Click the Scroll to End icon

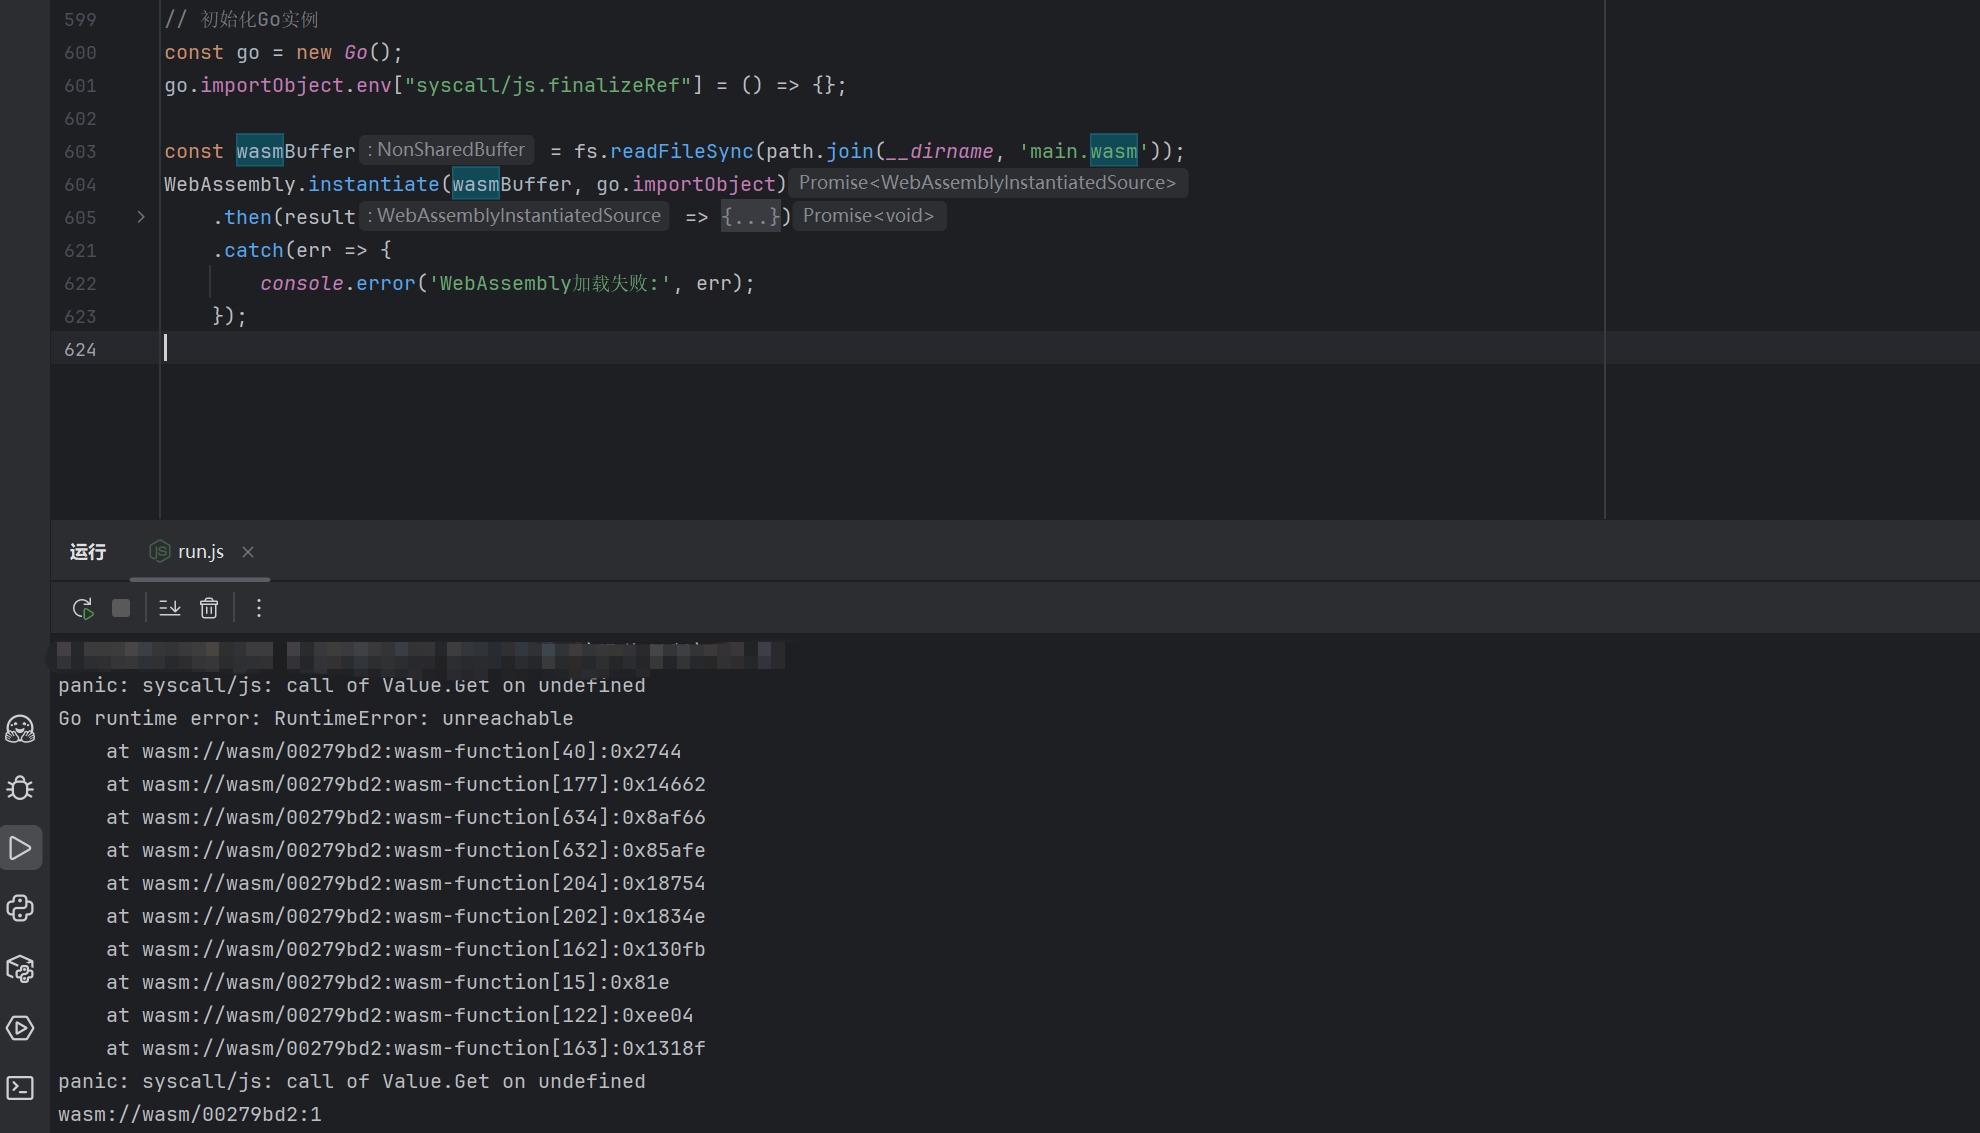[x=170, y=608]
